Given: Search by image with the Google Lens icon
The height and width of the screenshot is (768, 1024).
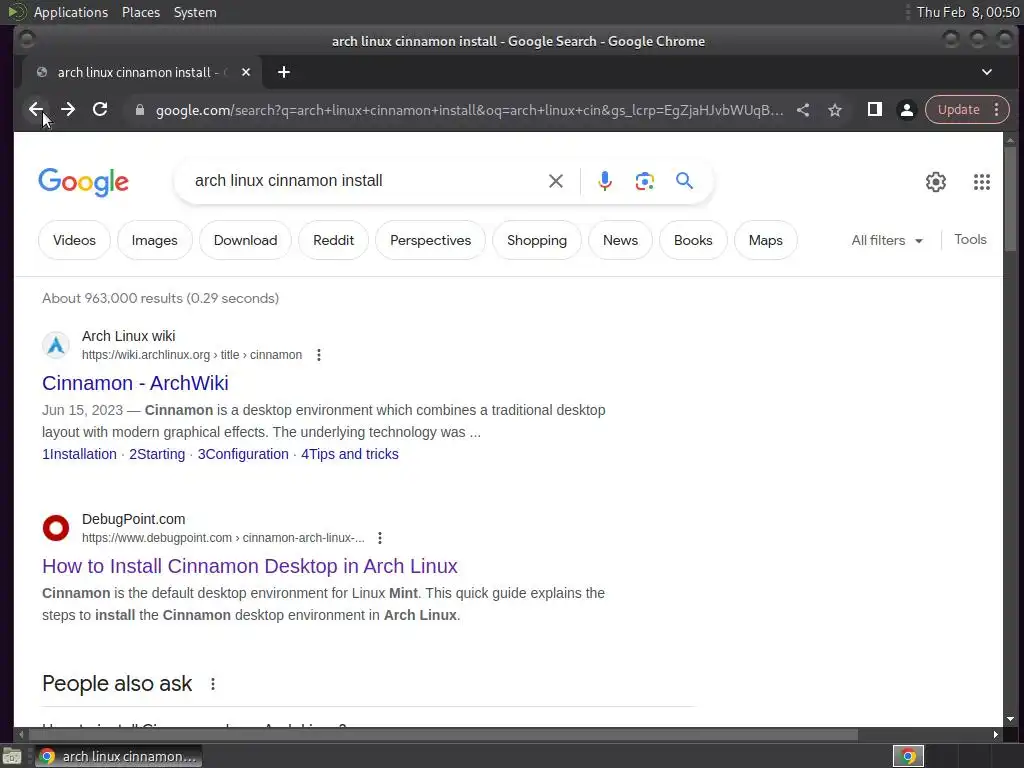Looking at the screenshot, I should point(645,181).
